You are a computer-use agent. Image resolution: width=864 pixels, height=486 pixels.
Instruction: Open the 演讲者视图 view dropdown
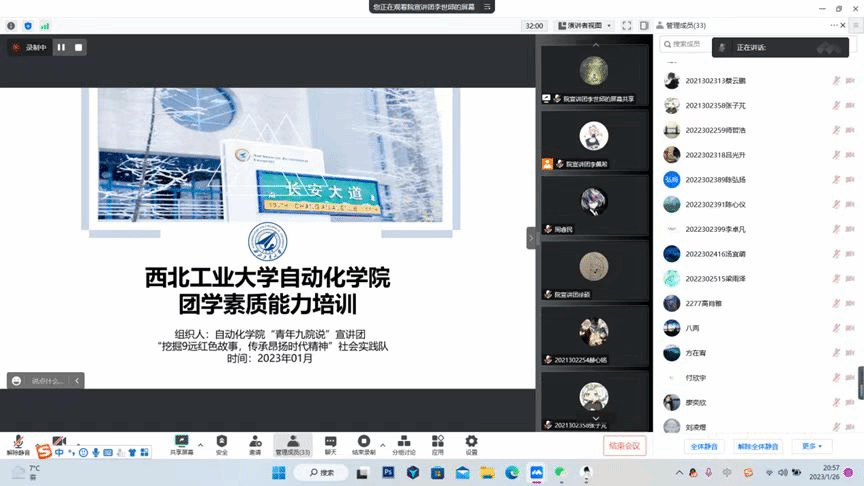tap(583, 26)
